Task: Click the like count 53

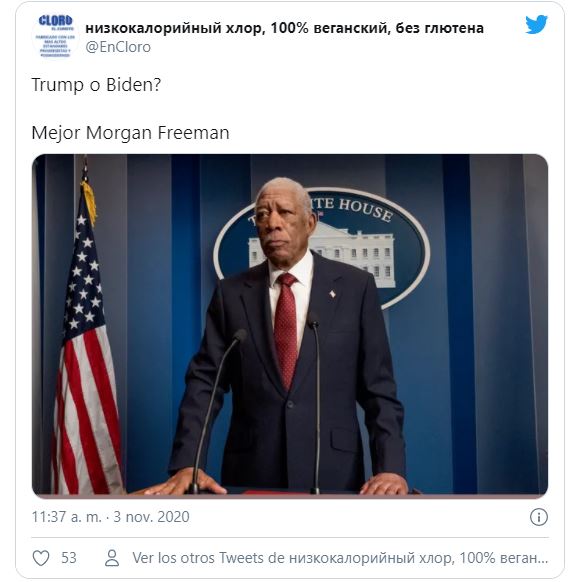Action: click(69, 558)
